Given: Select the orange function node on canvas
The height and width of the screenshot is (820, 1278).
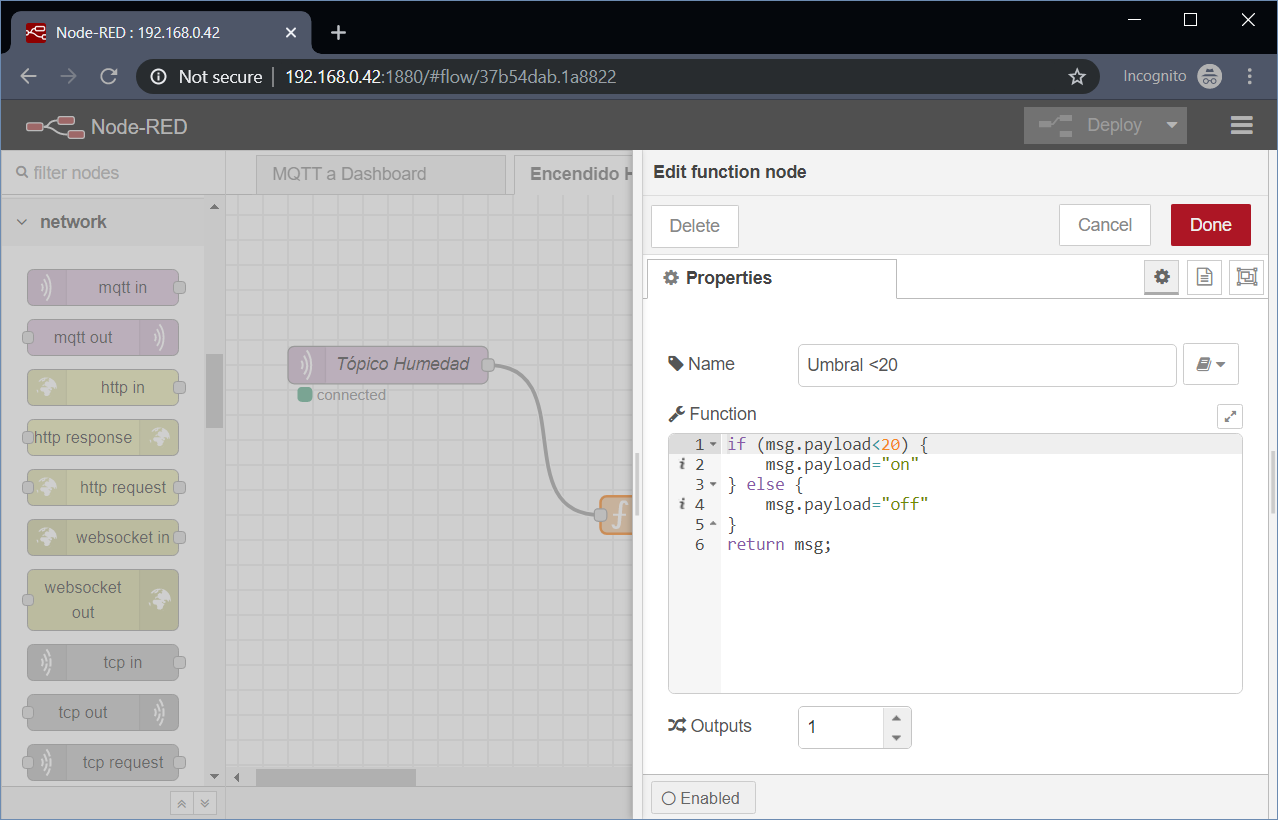Looking at the screenshot, I should coord(616,515).
